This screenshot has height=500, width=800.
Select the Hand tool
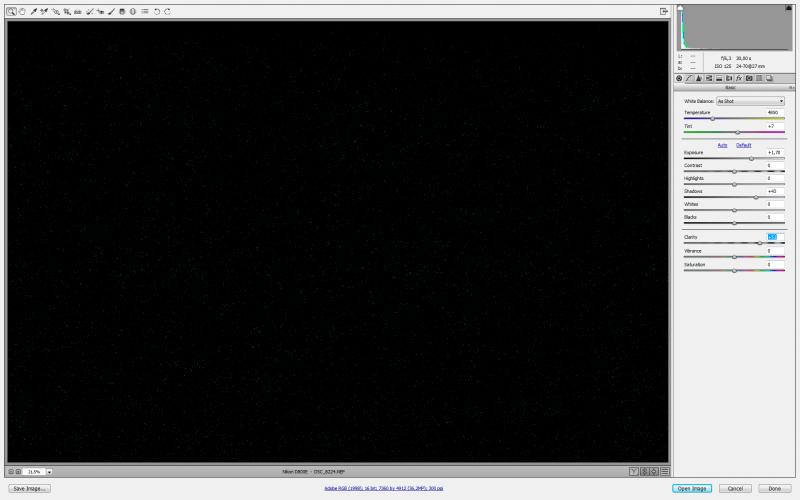[x=22, y=11]
